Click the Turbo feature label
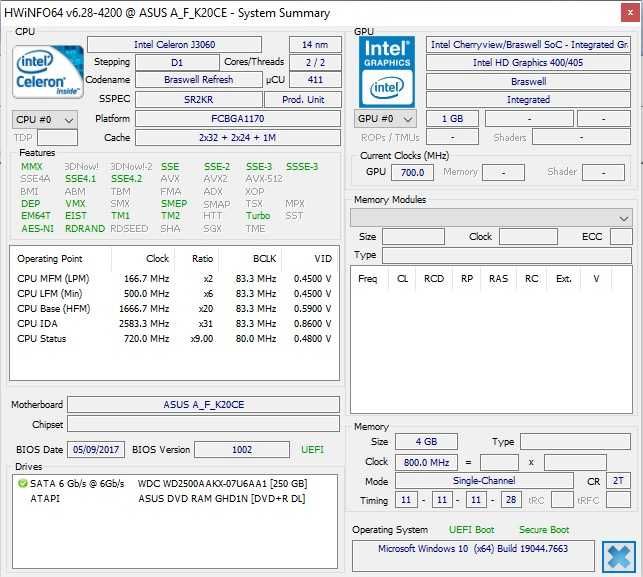 258,216
